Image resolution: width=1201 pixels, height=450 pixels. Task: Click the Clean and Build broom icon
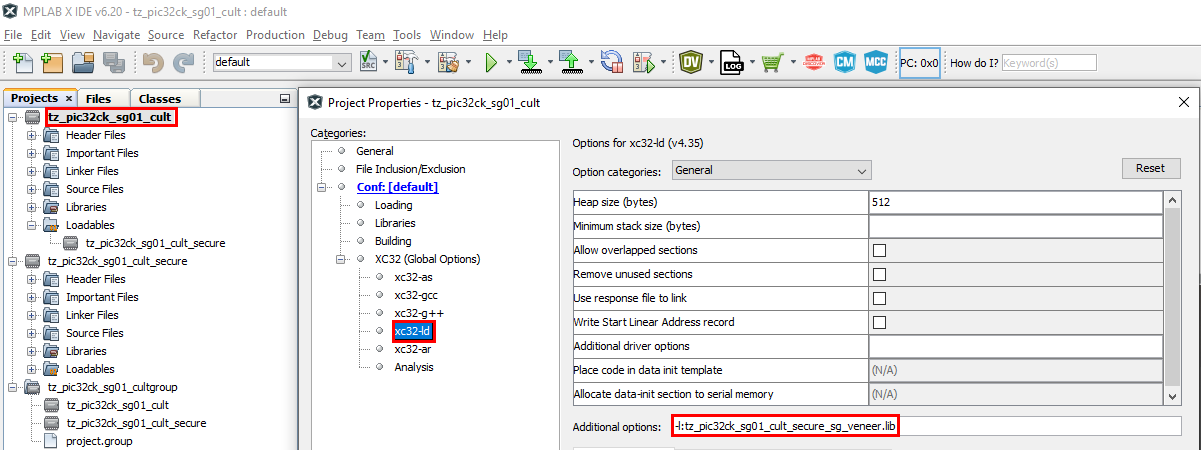[447, 62]
